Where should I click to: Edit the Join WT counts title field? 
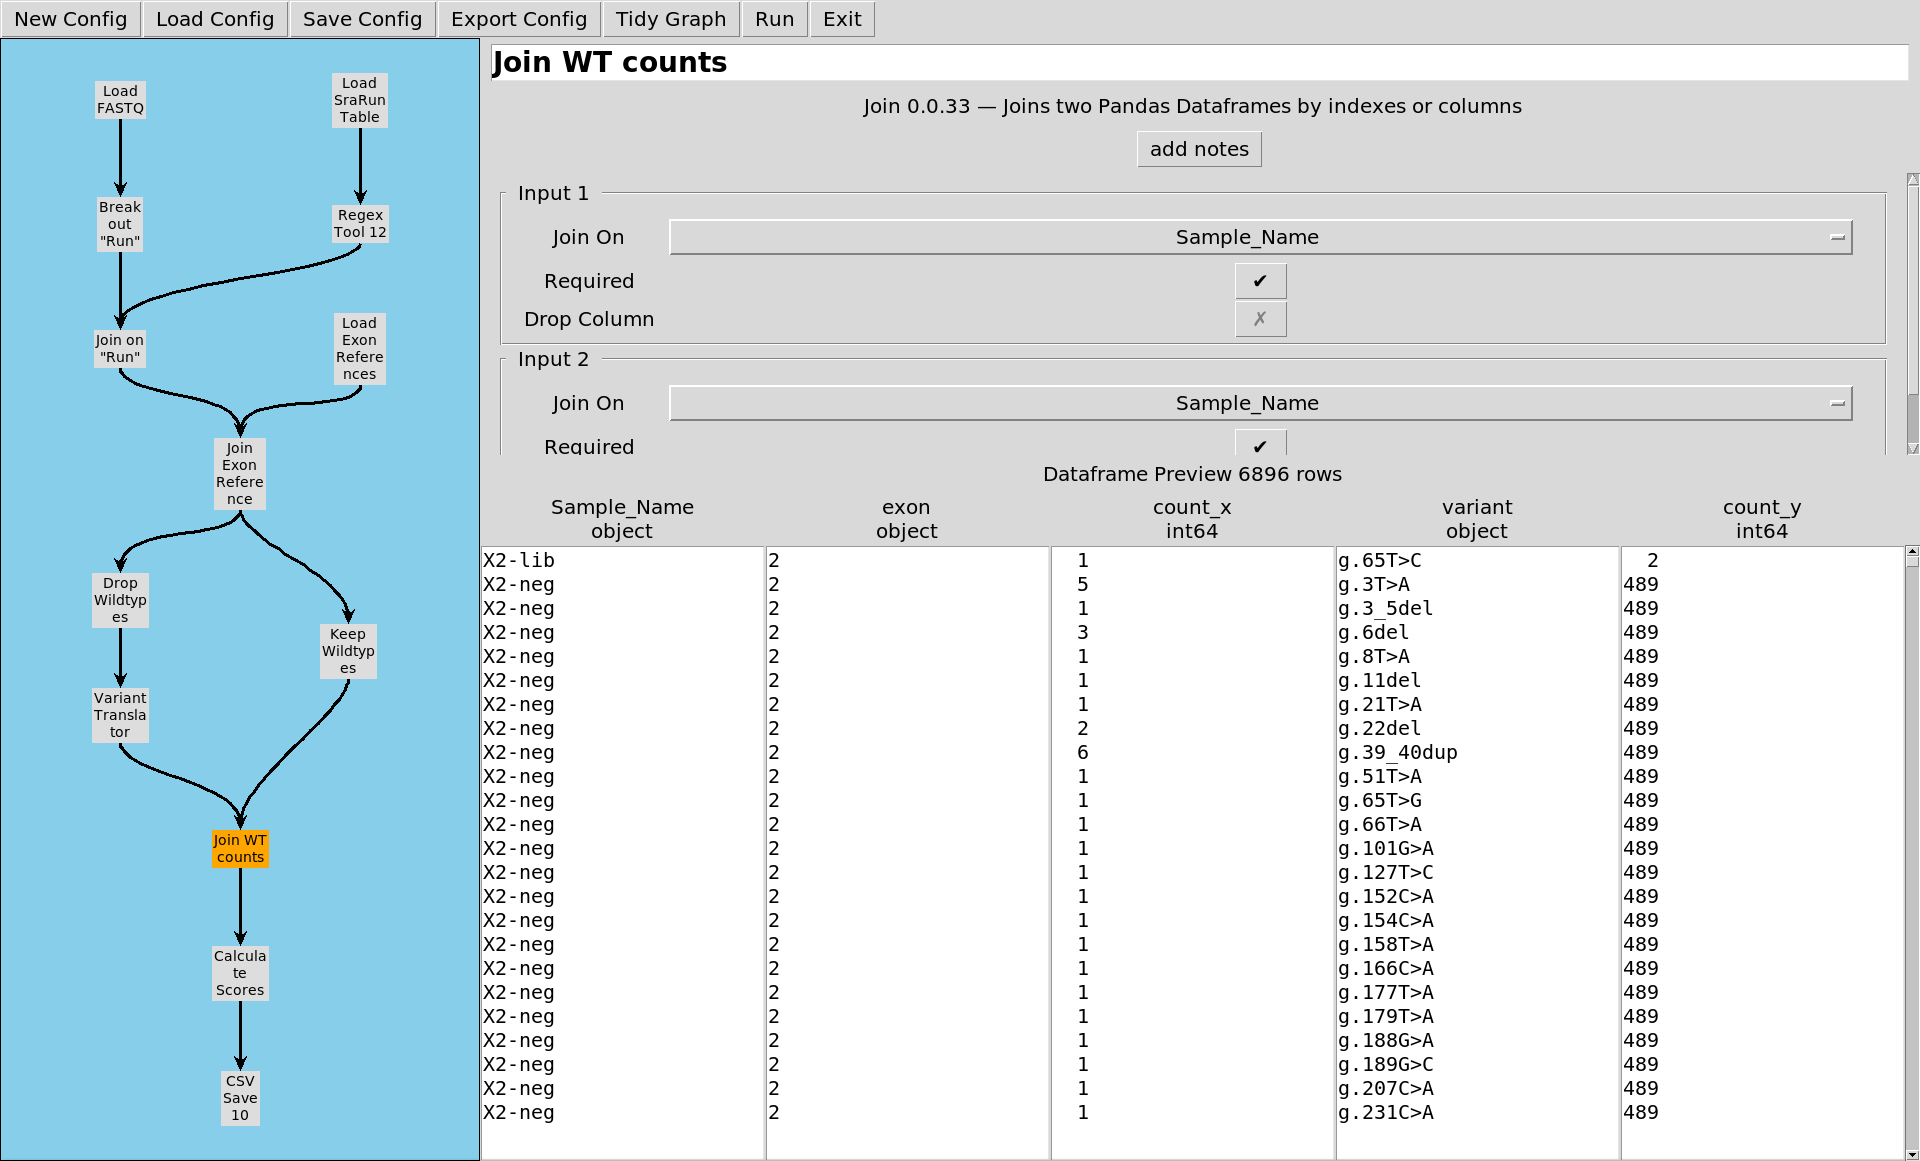coord(1198,62)
